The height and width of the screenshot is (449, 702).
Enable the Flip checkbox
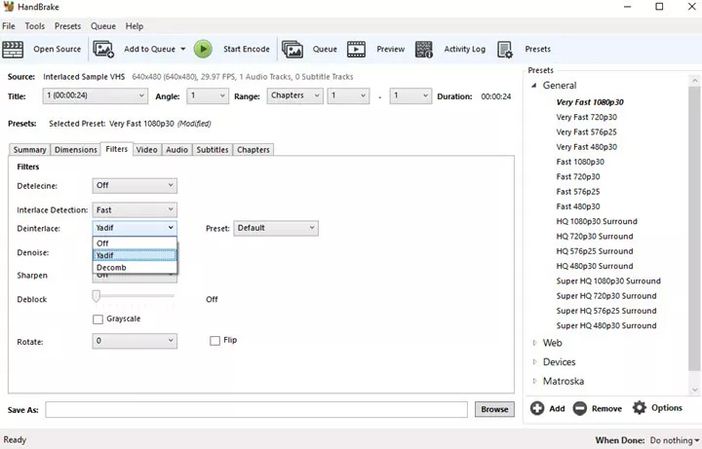coord(215,341)
